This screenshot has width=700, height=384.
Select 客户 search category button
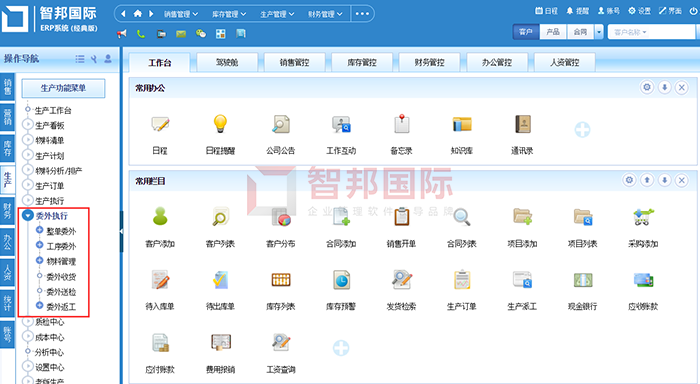[x=526, y=32]
